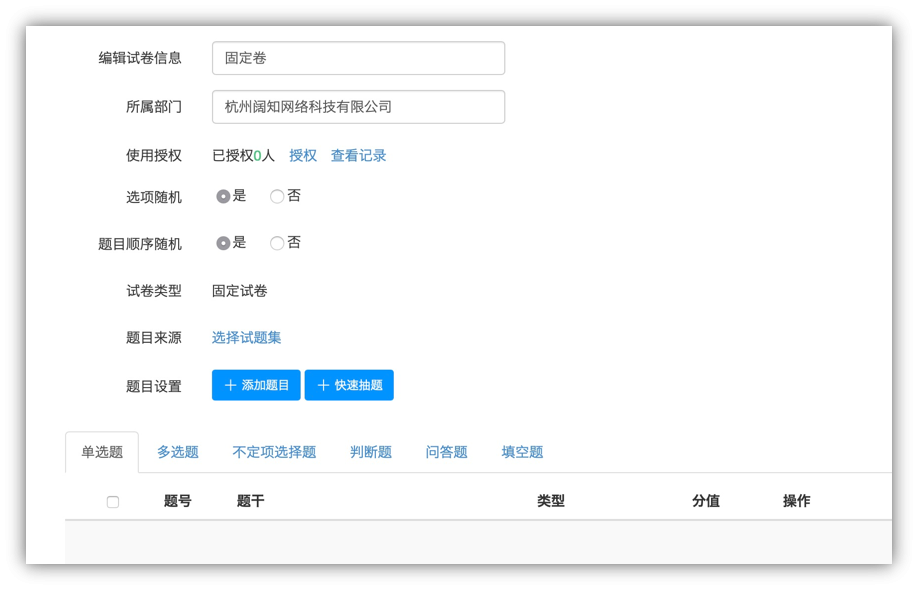Click the 题号 column header

click(x=178, y=501)
